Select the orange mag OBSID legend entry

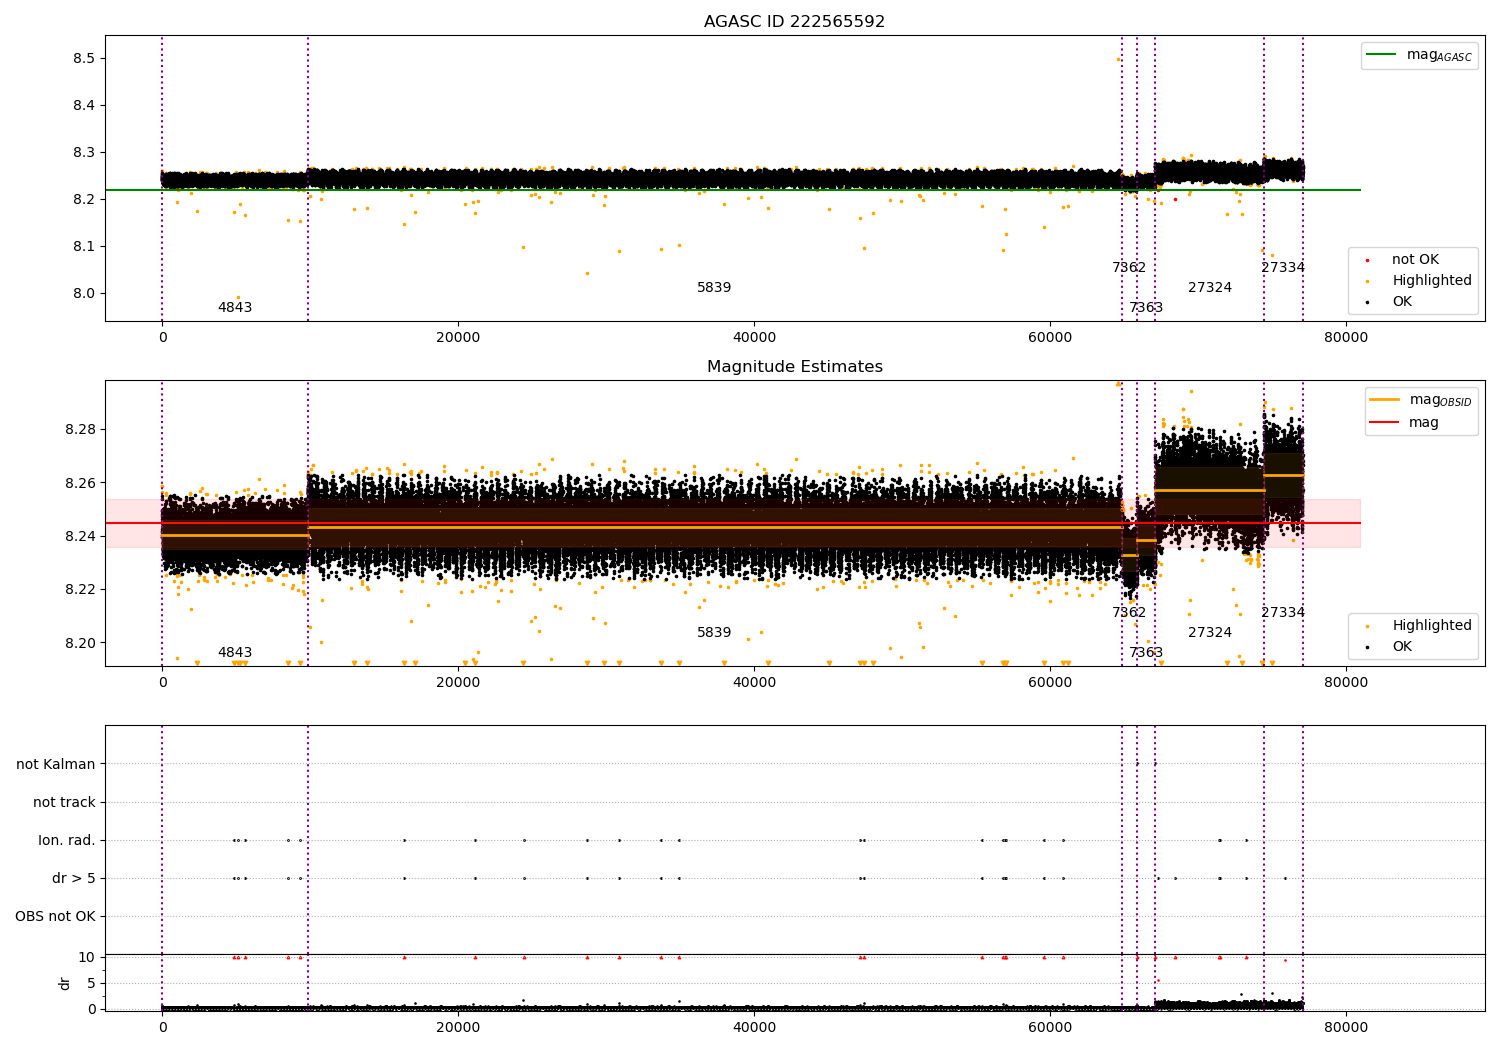(1420, 400)
